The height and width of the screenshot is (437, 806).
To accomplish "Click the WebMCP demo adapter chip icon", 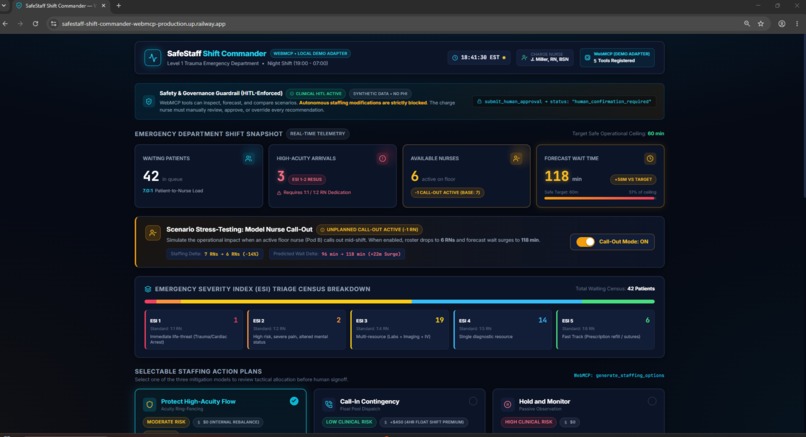I will tap(588, 58).
